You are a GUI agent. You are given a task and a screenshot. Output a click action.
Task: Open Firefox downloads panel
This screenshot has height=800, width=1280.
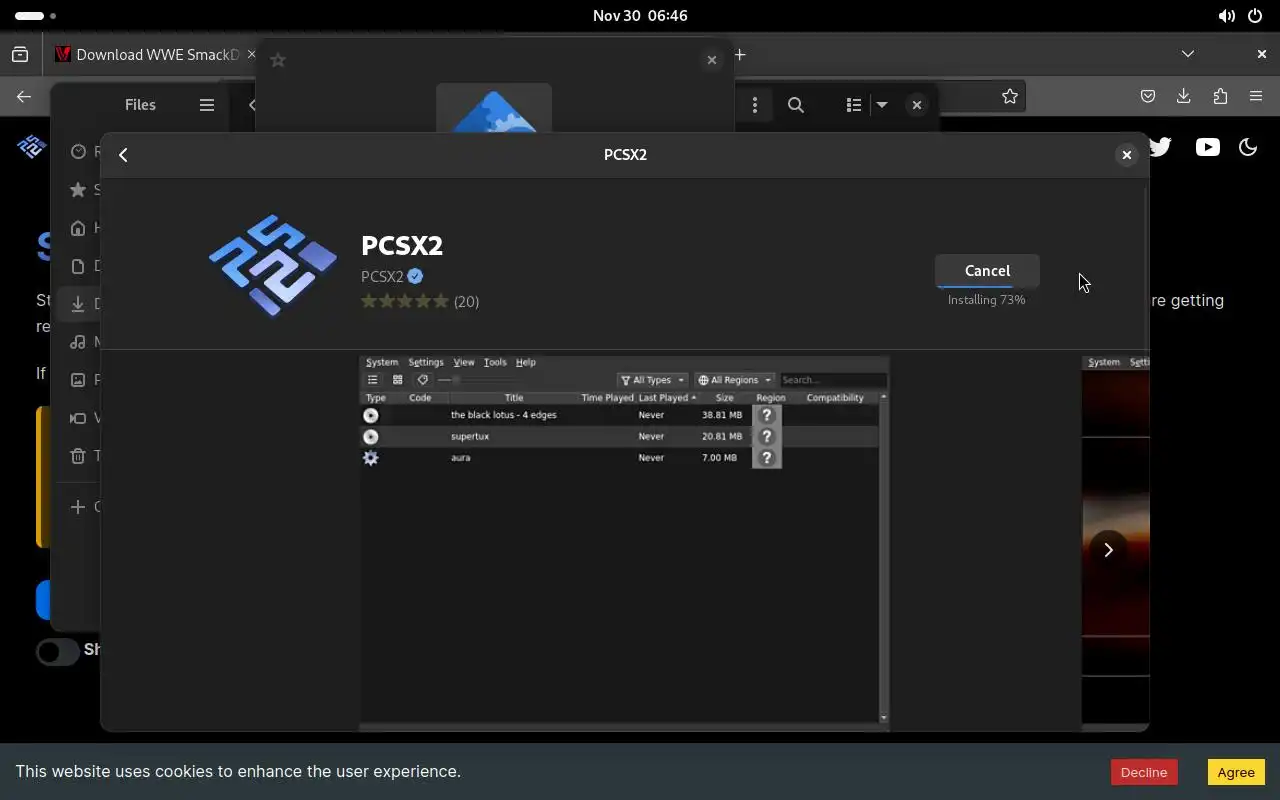pyautogui.click(x=1184, y=96)
